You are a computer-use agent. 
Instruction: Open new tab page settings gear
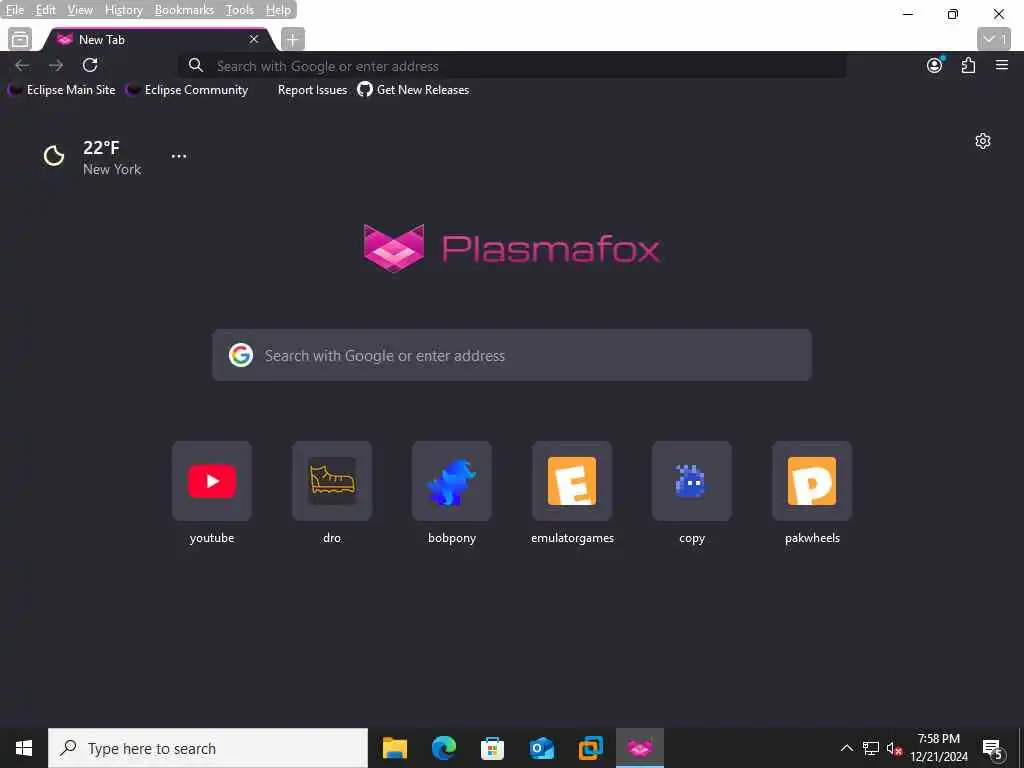click(983, 141)
